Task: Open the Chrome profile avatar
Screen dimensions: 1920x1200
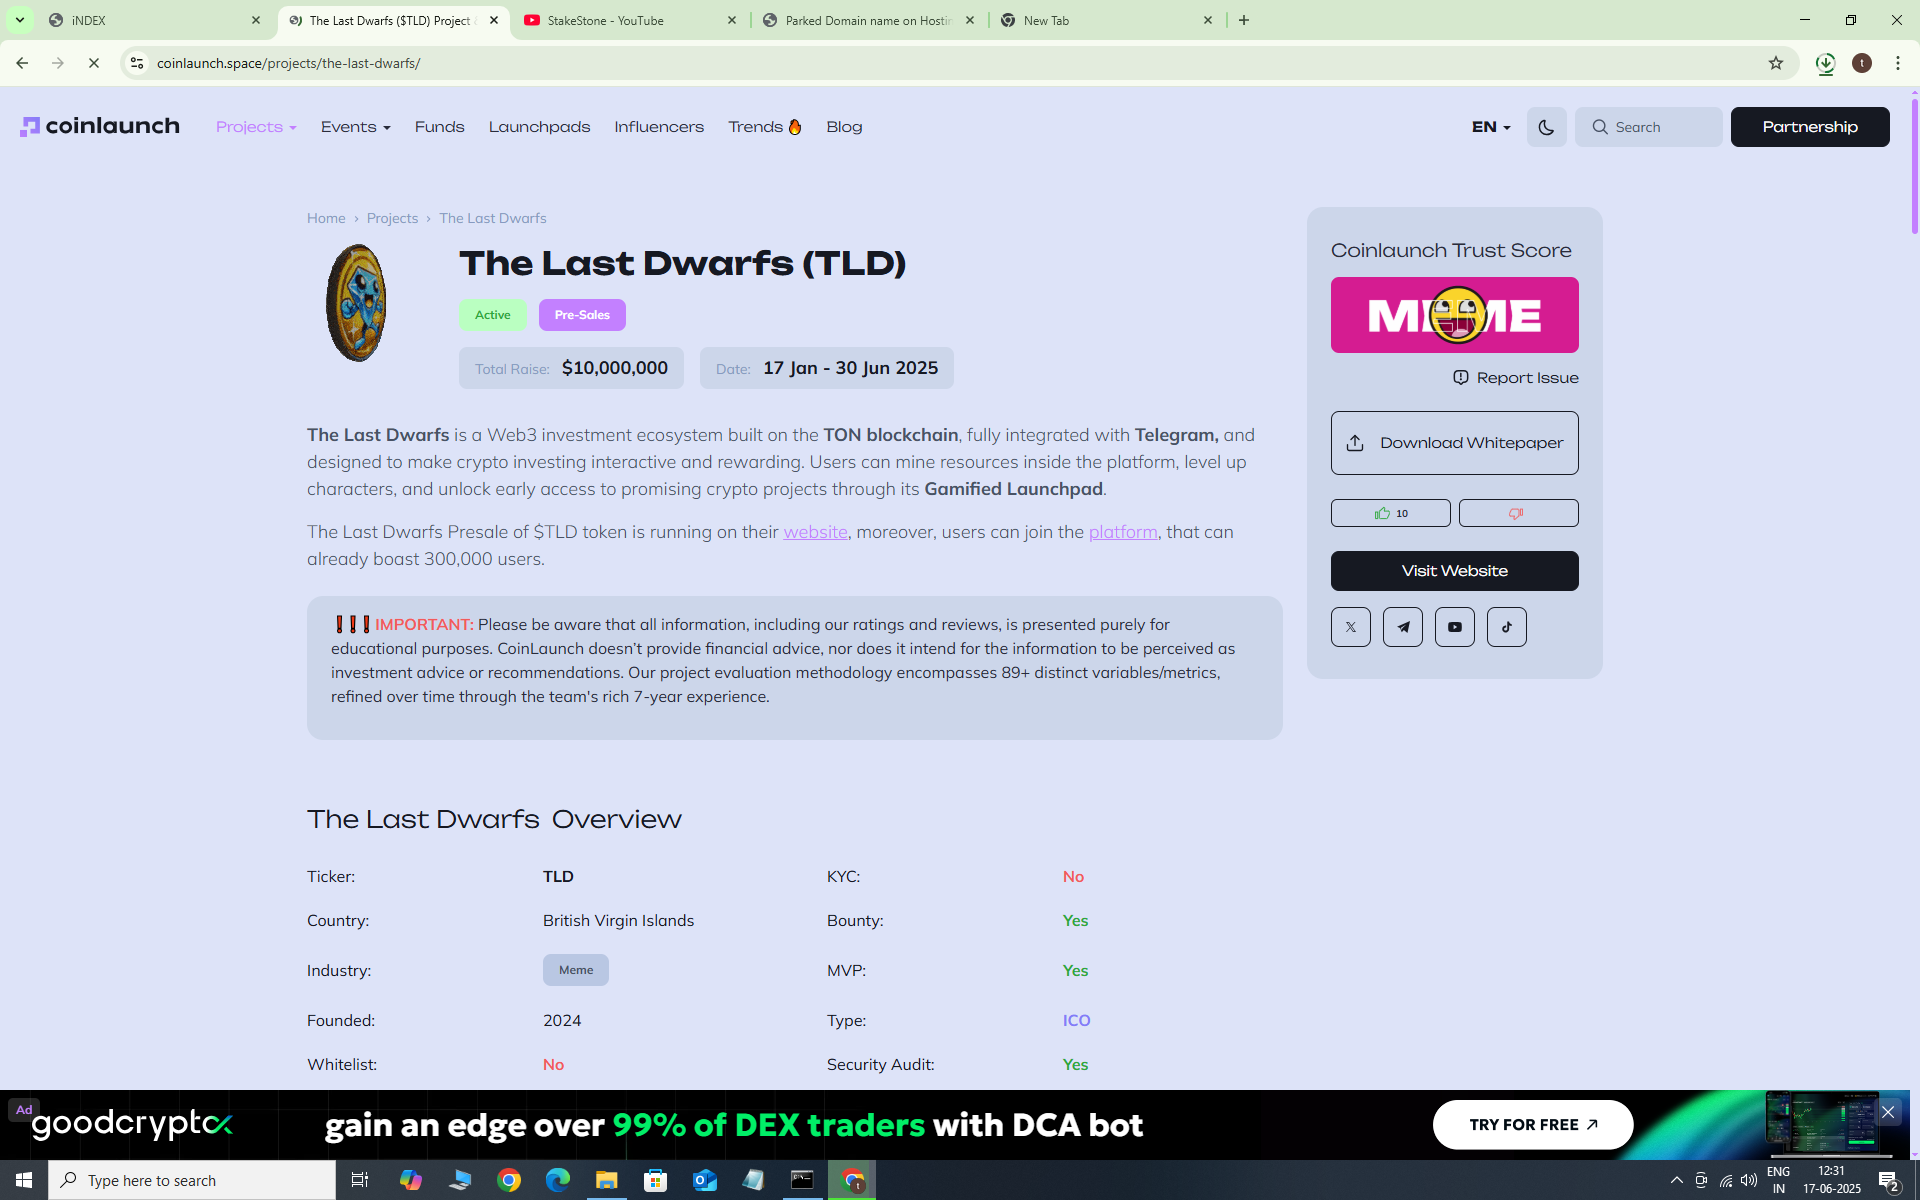Action: click(x=1862, y=63)
